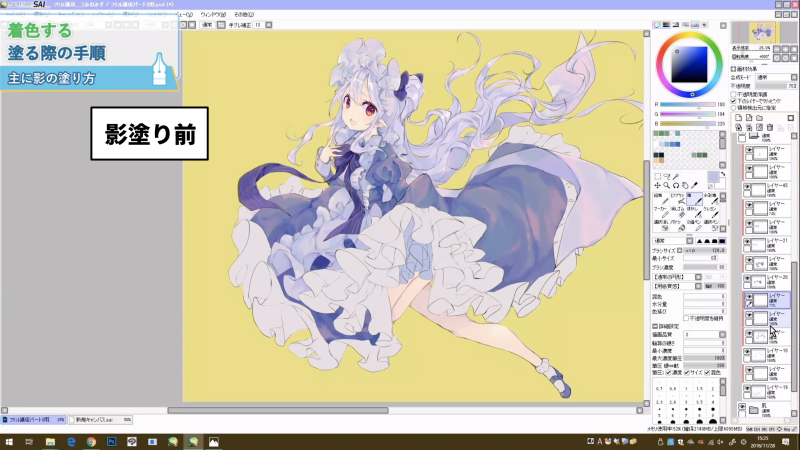Create a new layer folder
800x450 pixels.
pos(759,118)
